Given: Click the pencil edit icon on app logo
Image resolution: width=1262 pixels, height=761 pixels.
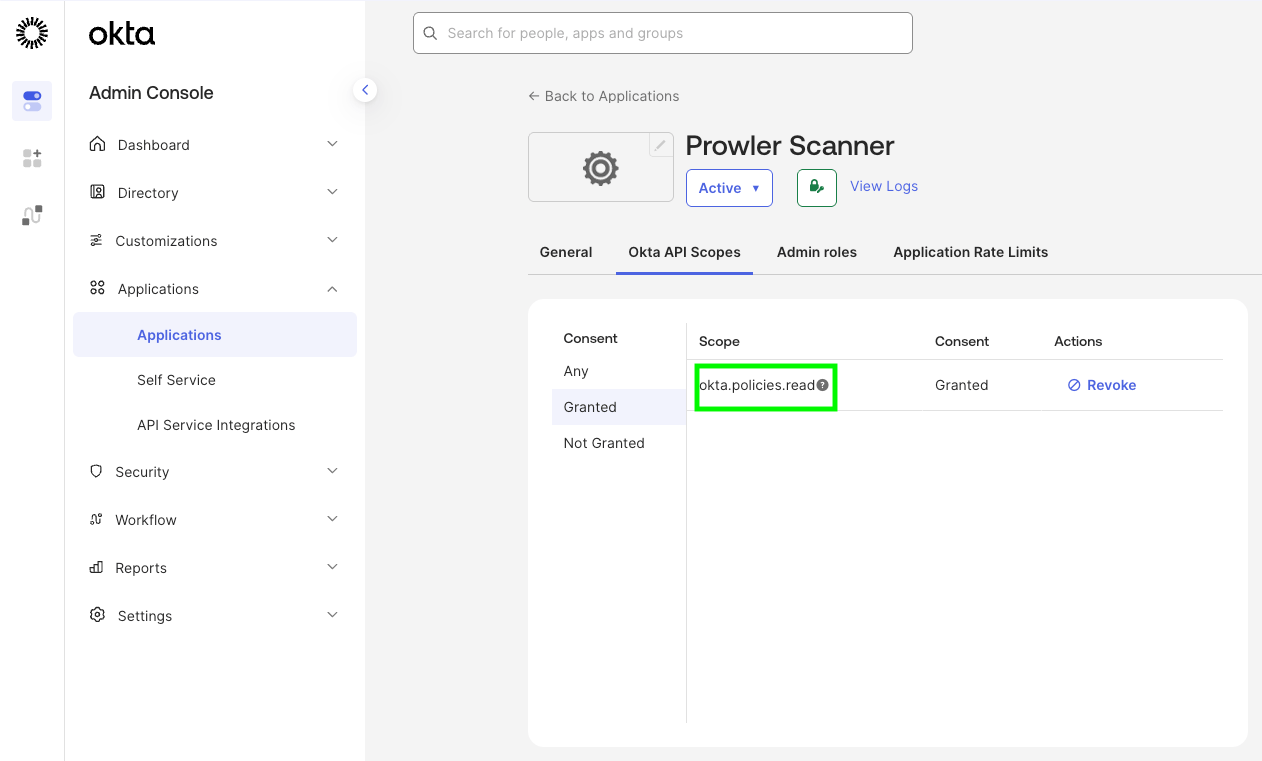Looking at the screenshot, I should 660,145.
